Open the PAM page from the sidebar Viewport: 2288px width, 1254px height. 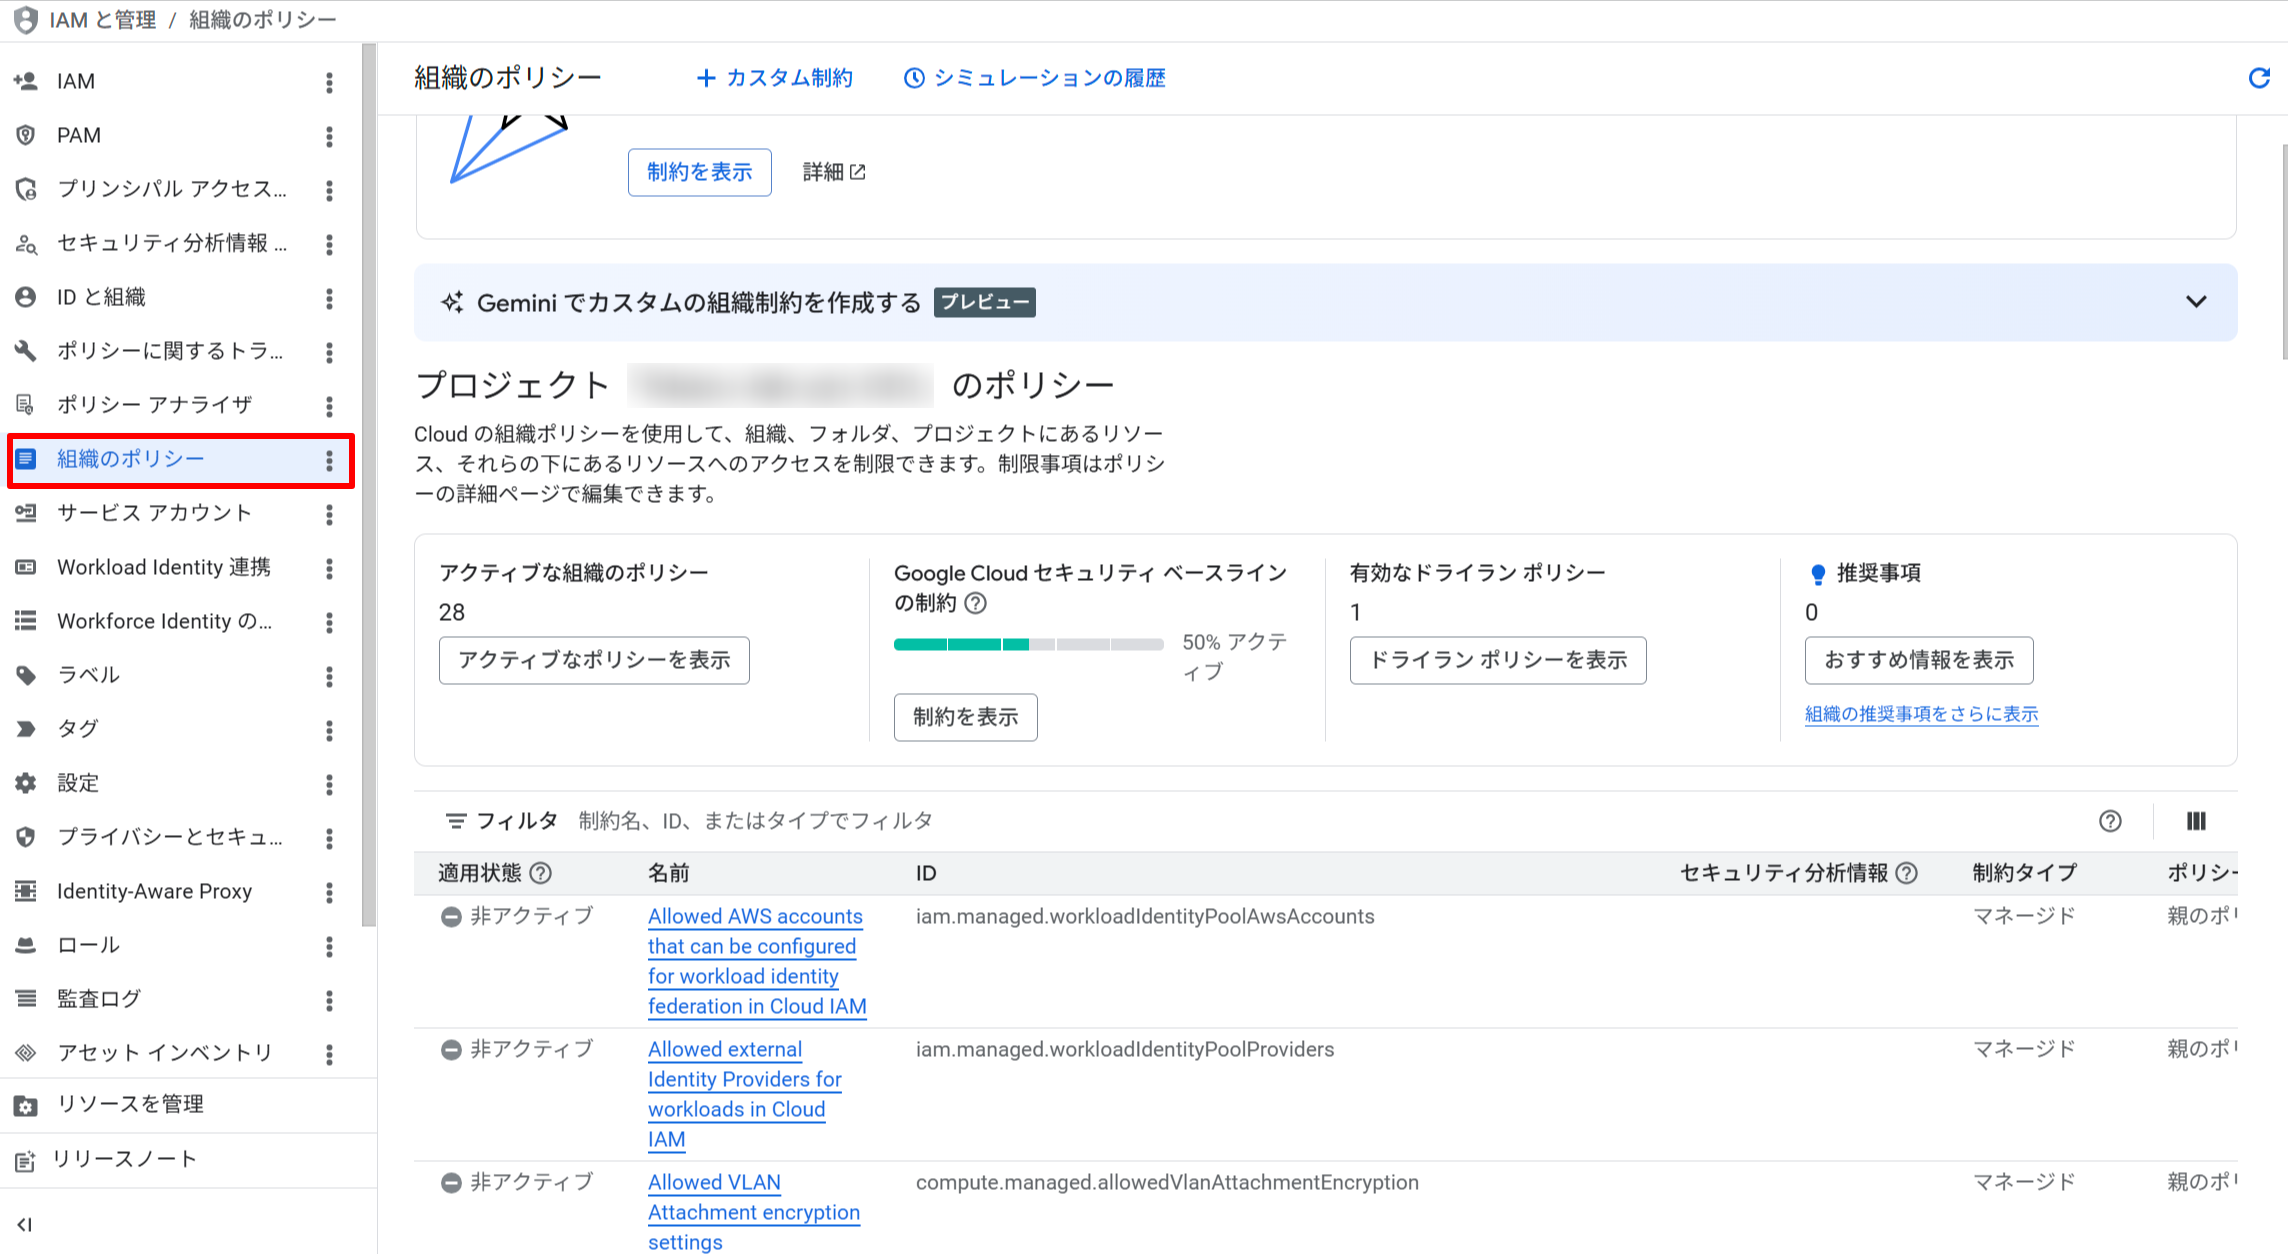pyautogui.click(x=77, y=135)
